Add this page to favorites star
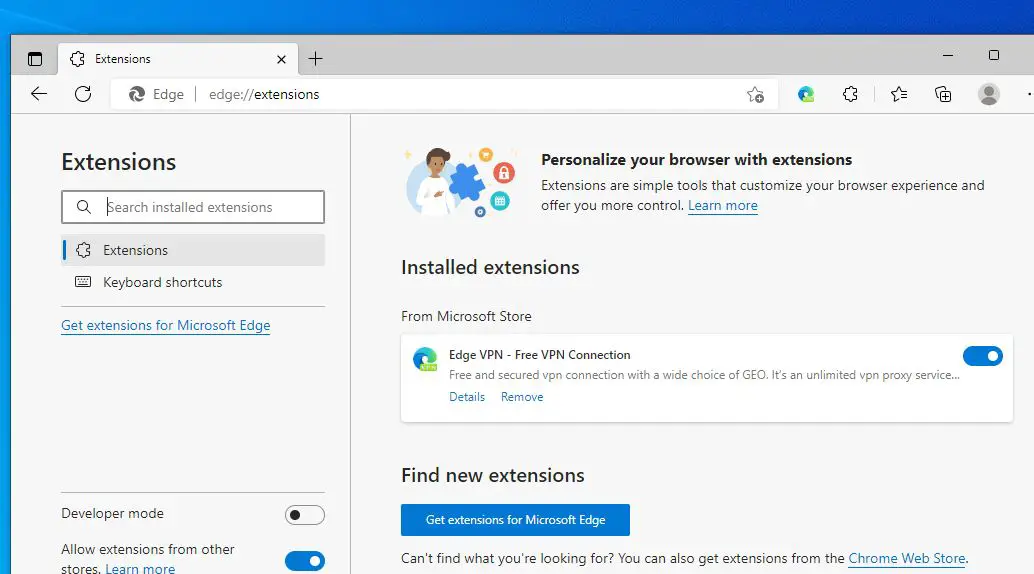The width and height of the screenshot is (1034, 574). click(x=755, y=94)
